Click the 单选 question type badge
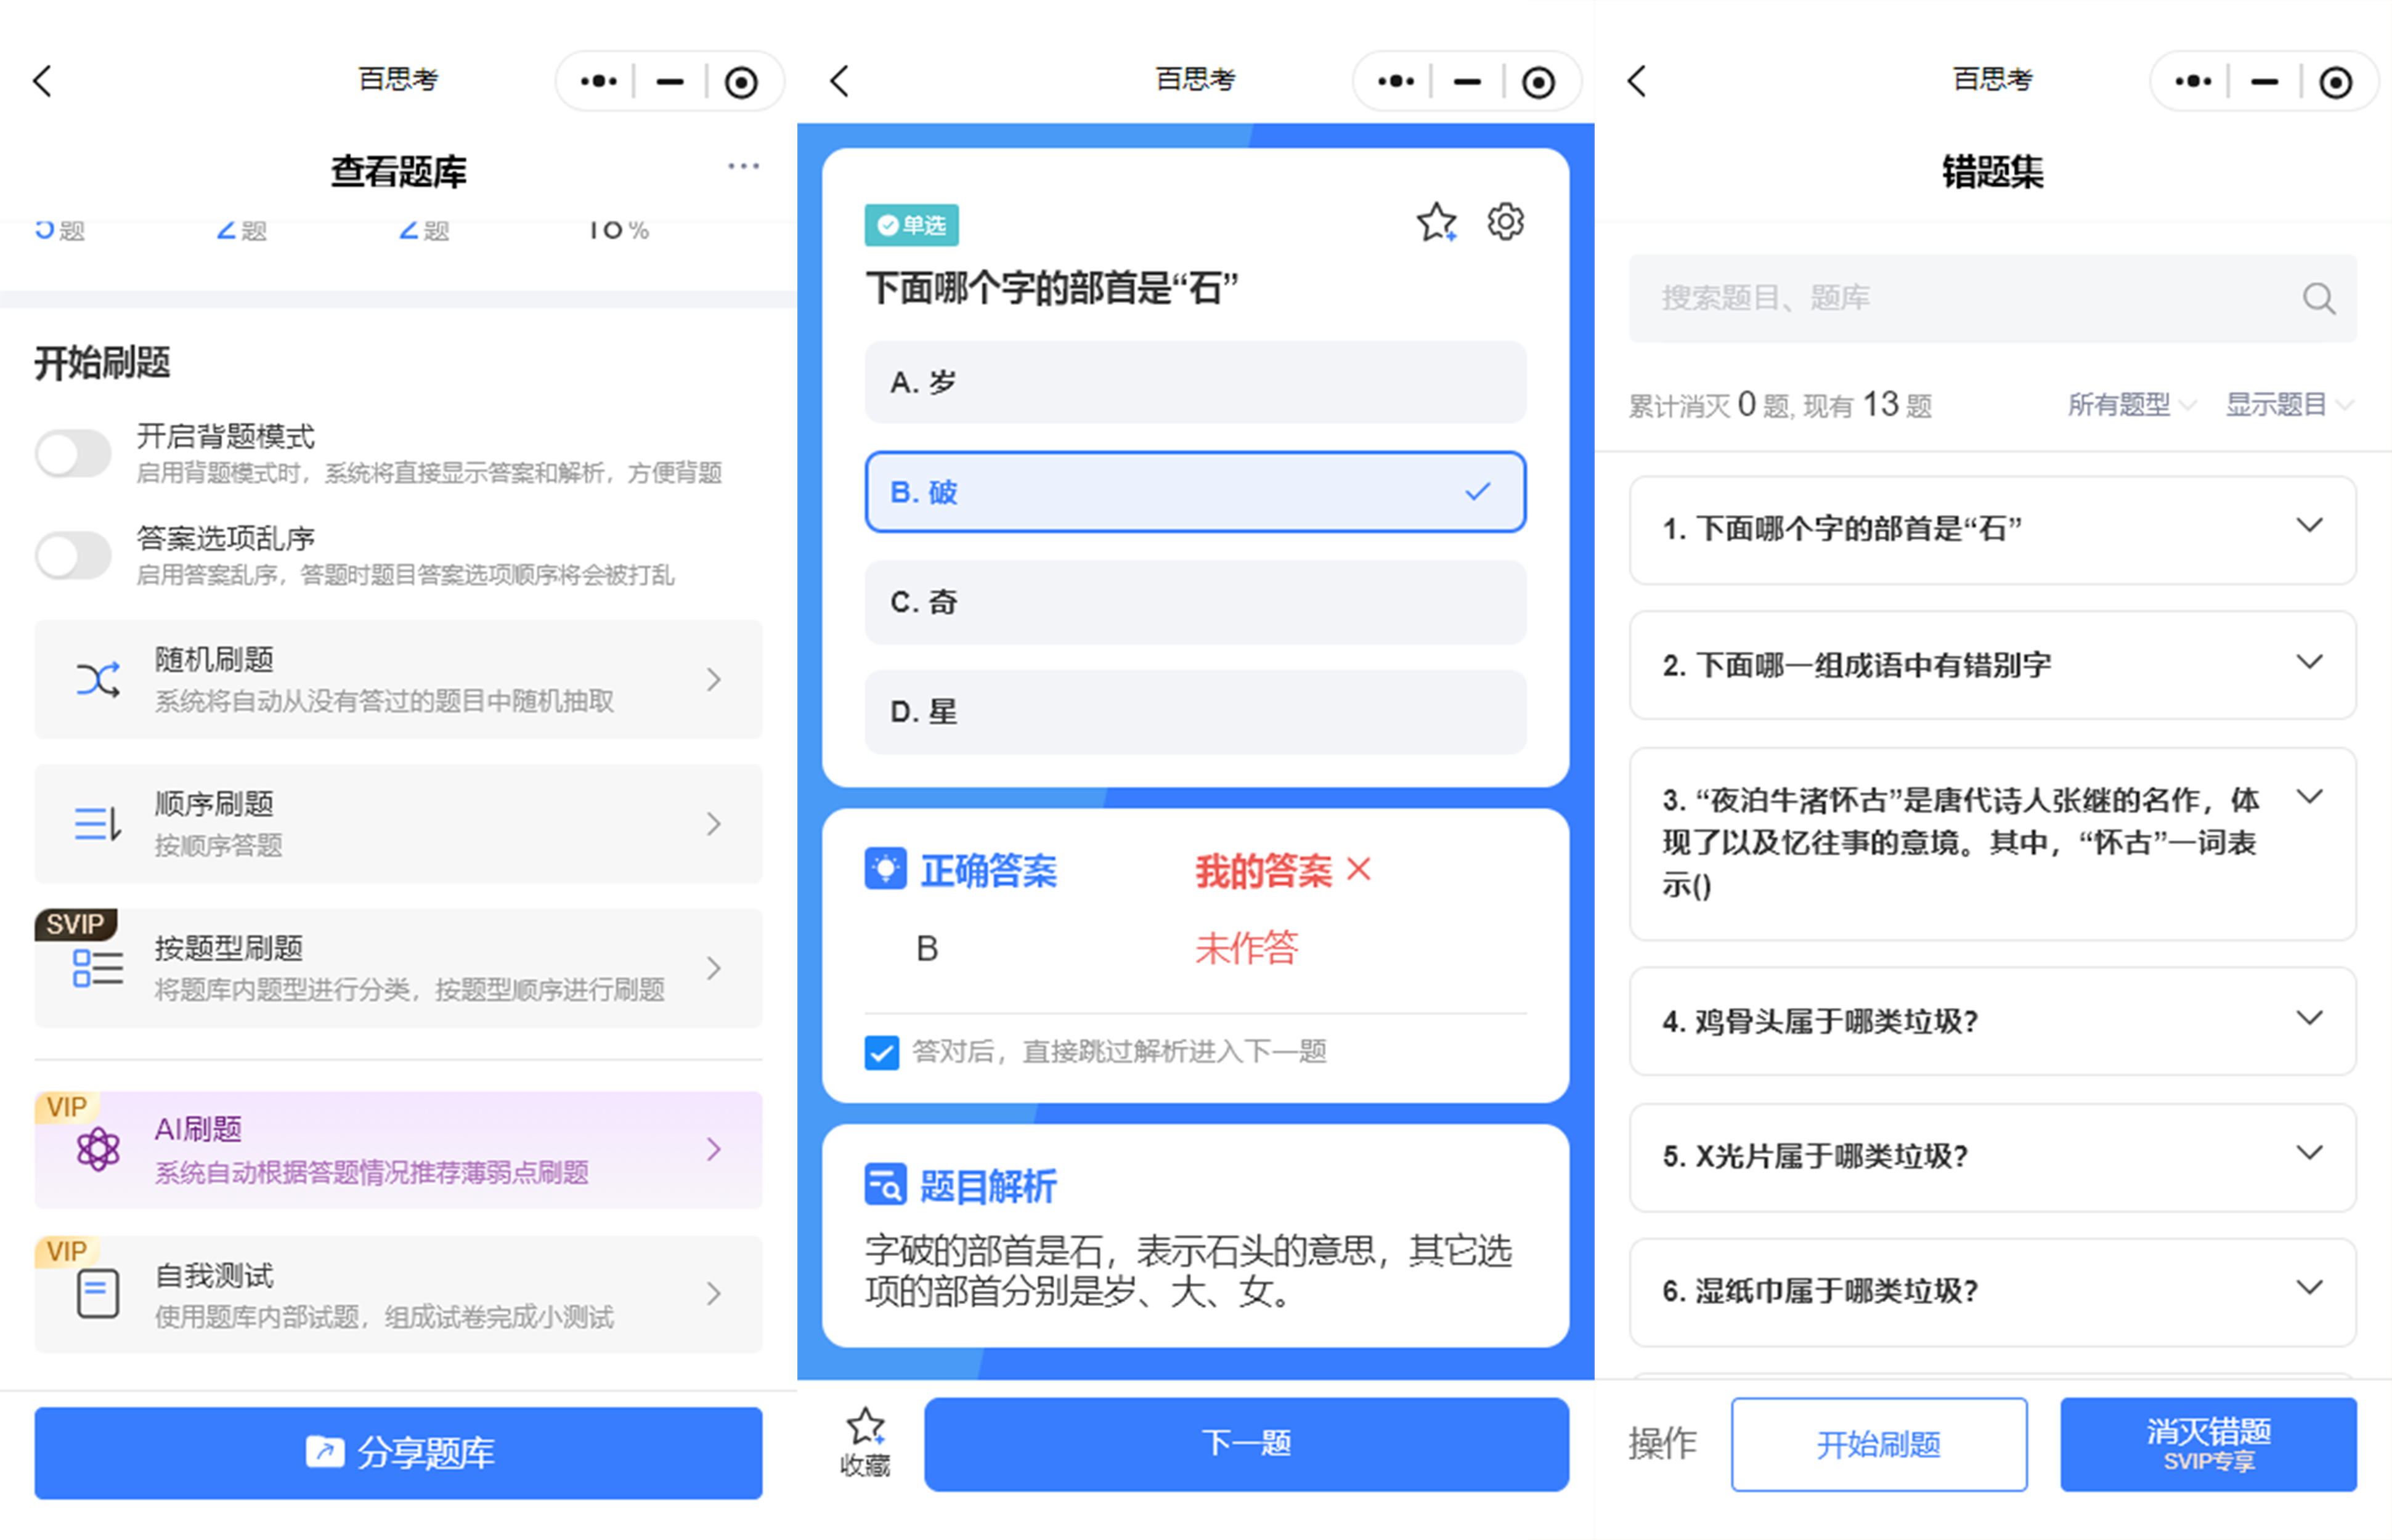This screenshot has height=1540, width=2392. (911, 225)
